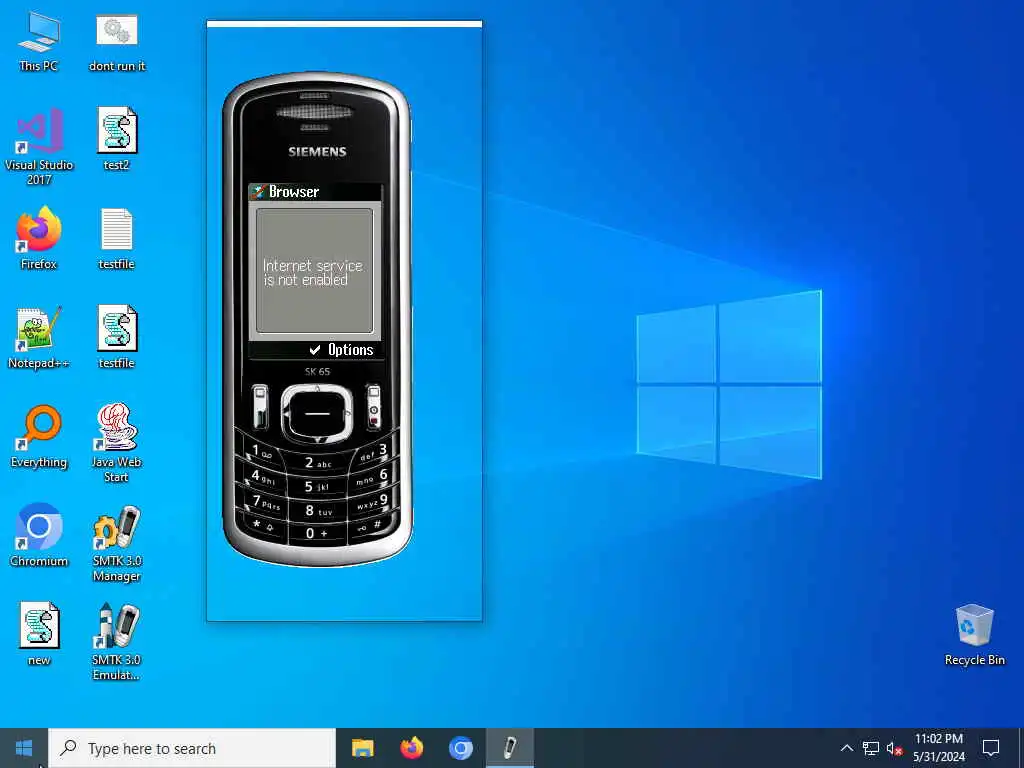Open This PC desktop icon
The image size is (1024, 768).
39,42
